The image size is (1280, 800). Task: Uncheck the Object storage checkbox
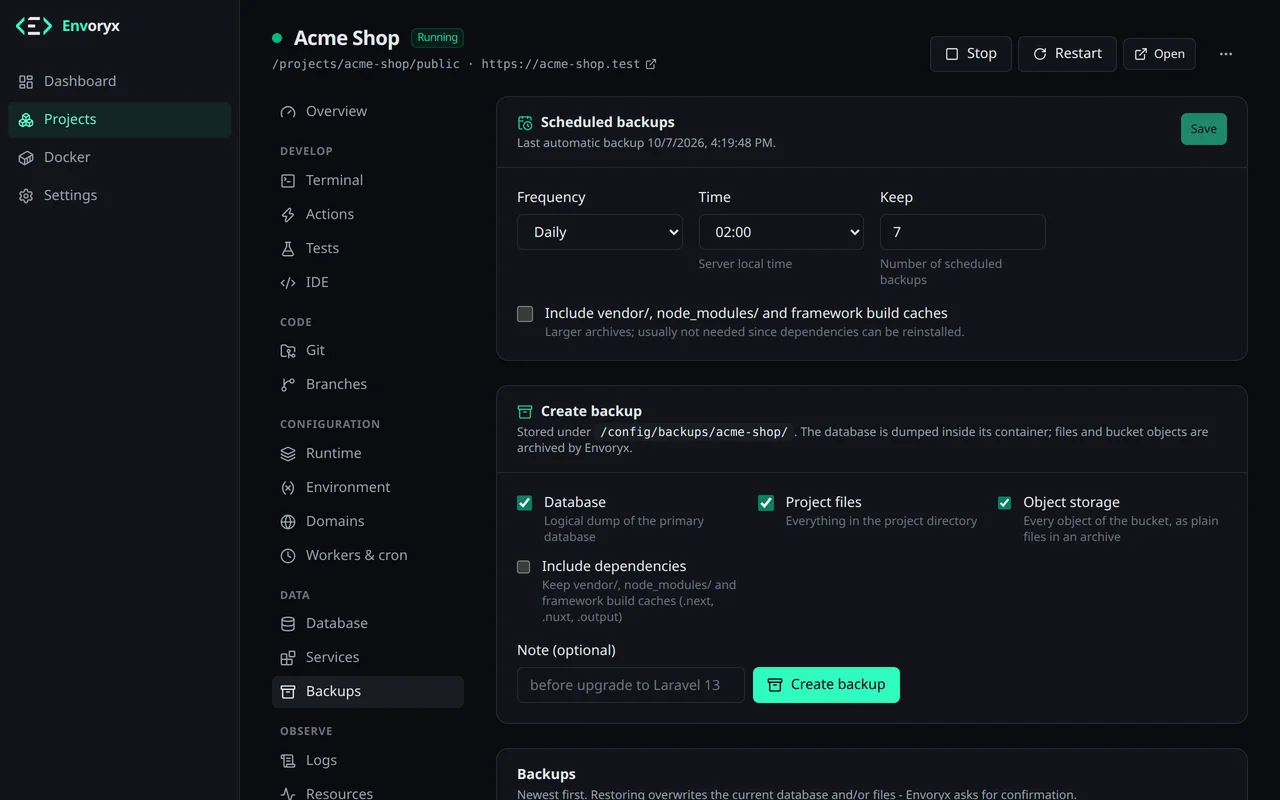click(1004, 503)
